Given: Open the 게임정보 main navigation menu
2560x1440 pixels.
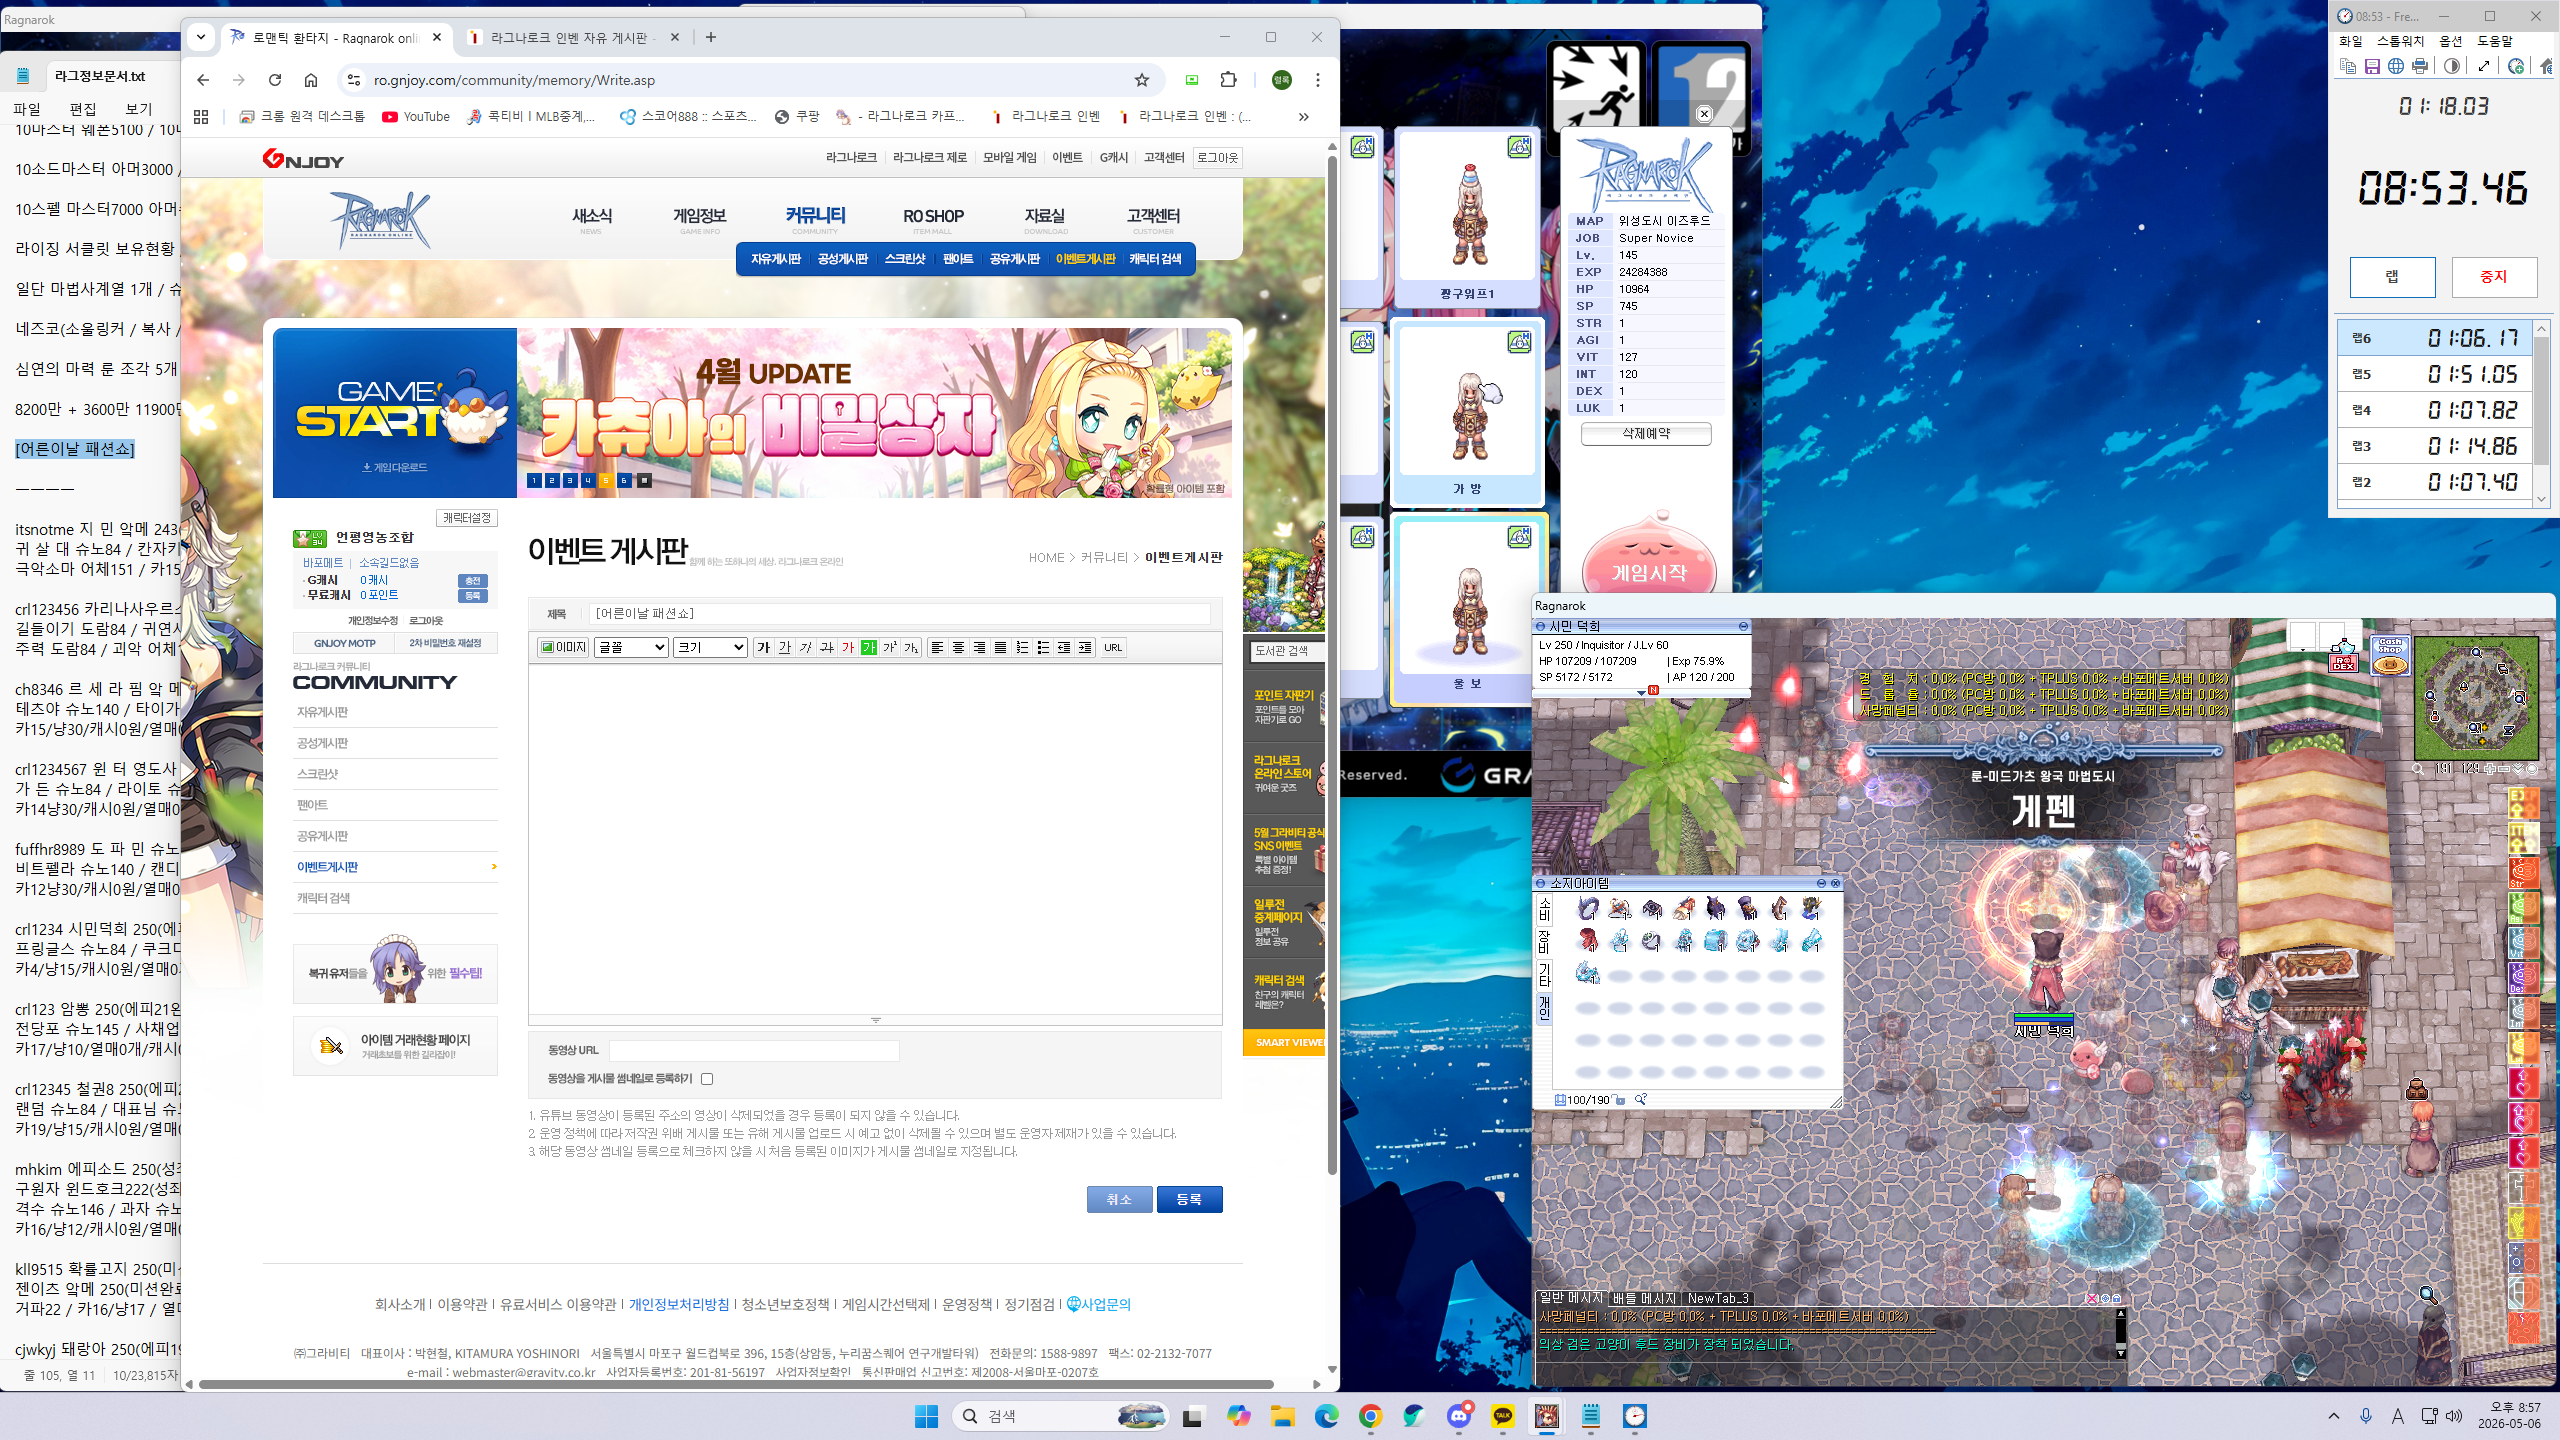Looking at the screenshot, I should (x=700, y=216).
